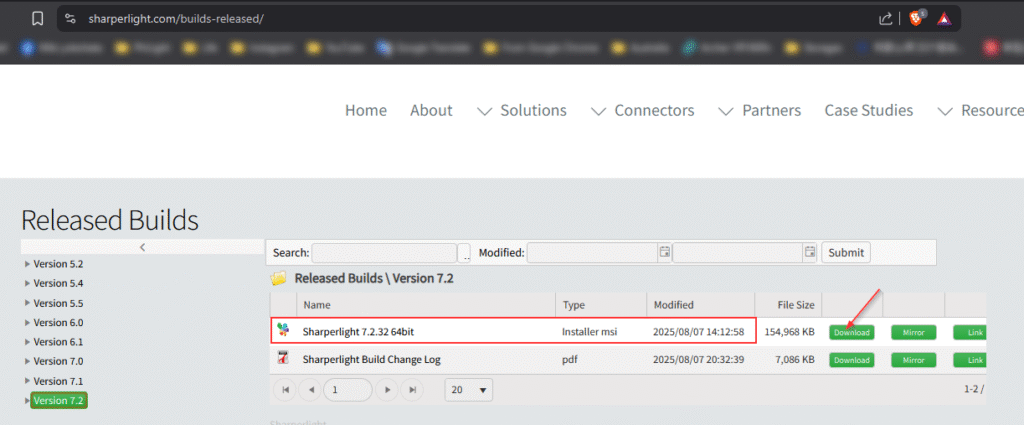
Task: Click the bookmark icon beside the address bar
Action: 37,19
